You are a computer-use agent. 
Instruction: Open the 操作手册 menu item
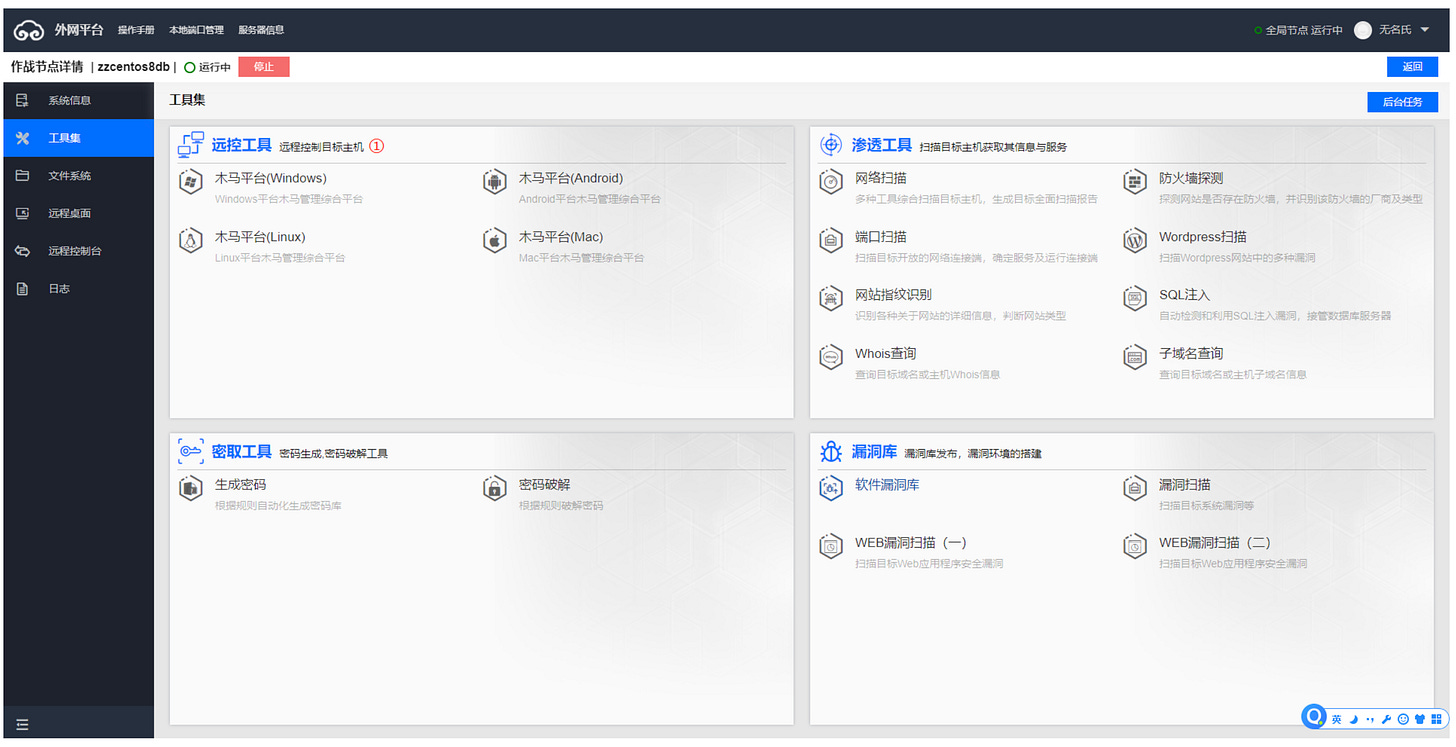coord(136,30)
